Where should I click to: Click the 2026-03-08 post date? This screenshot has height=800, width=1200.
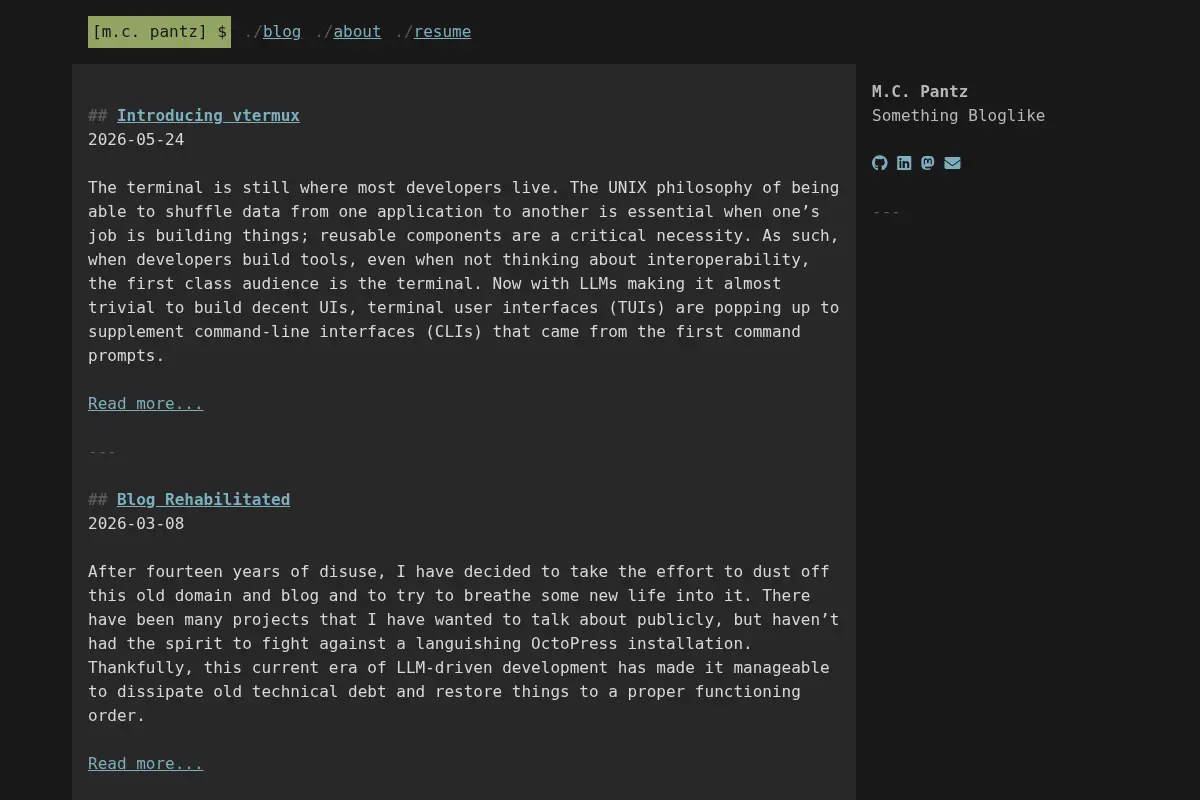(136, 523)
